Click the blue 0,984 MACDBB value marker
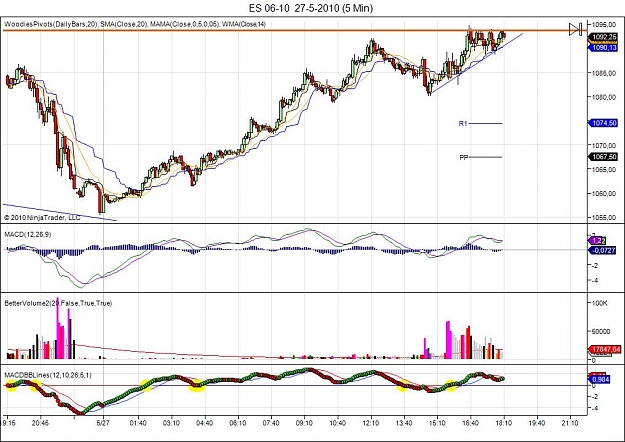 pos(601,379)
